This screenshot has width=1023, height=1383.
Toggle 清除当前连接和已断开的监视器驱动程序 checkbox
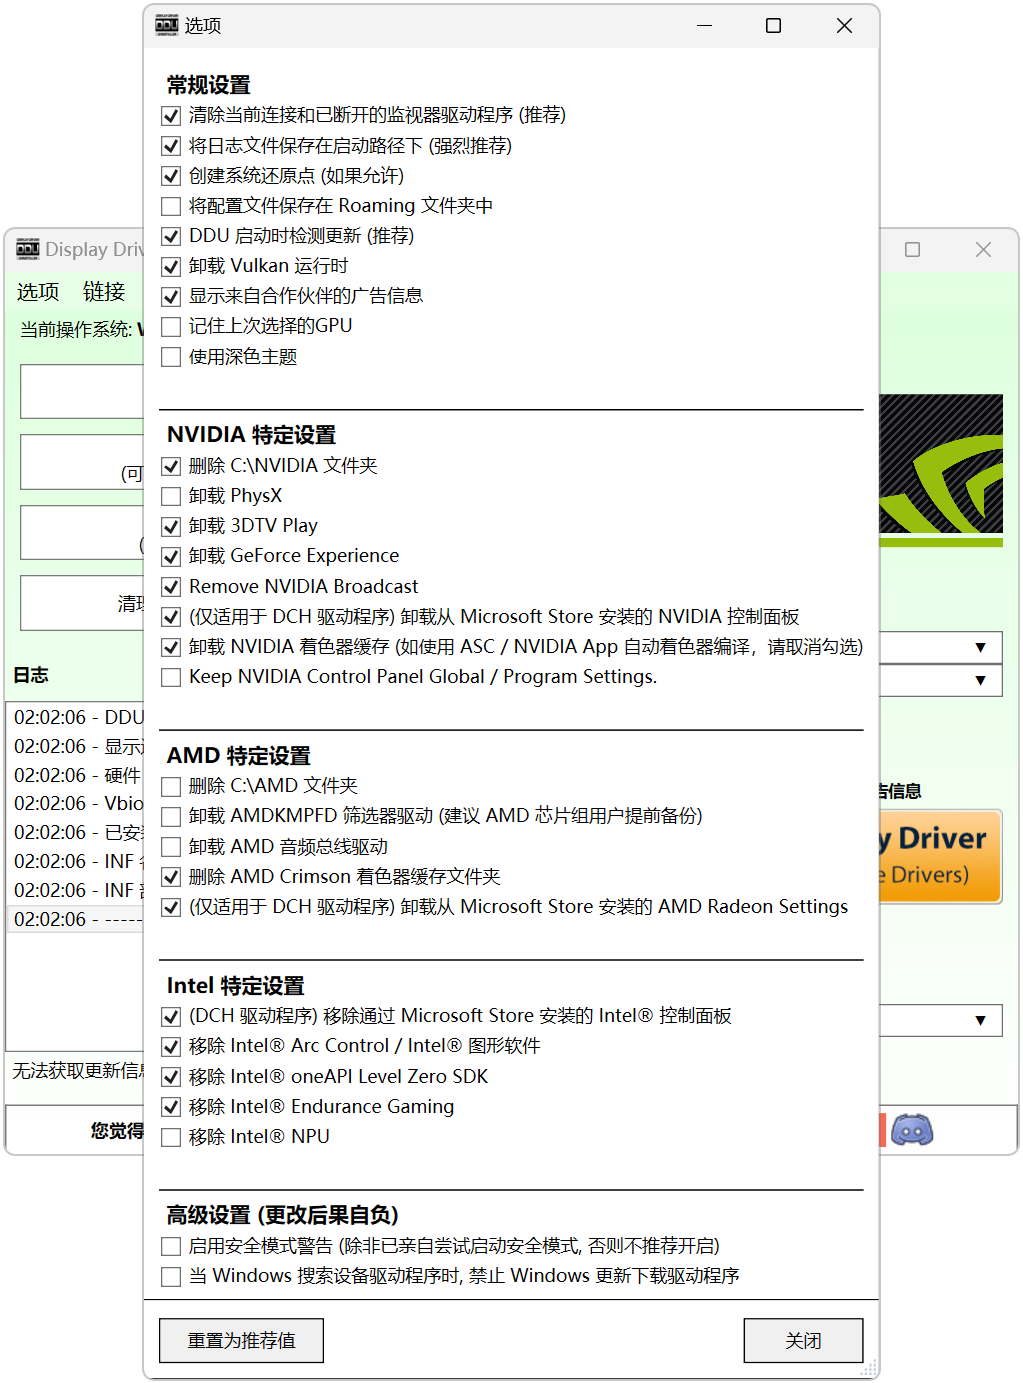[x=171, y=116]
